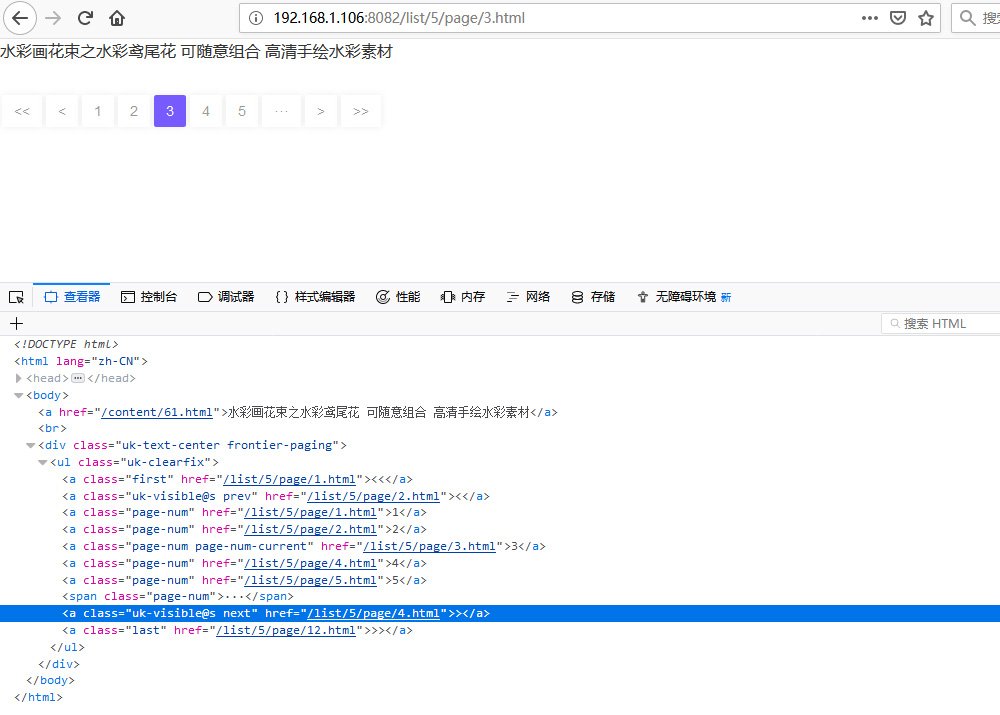Image resolution: width=1000 pixels, height=715 pixels.
Task: Click the browser back arrow button
Action: (x=21, y=18)
